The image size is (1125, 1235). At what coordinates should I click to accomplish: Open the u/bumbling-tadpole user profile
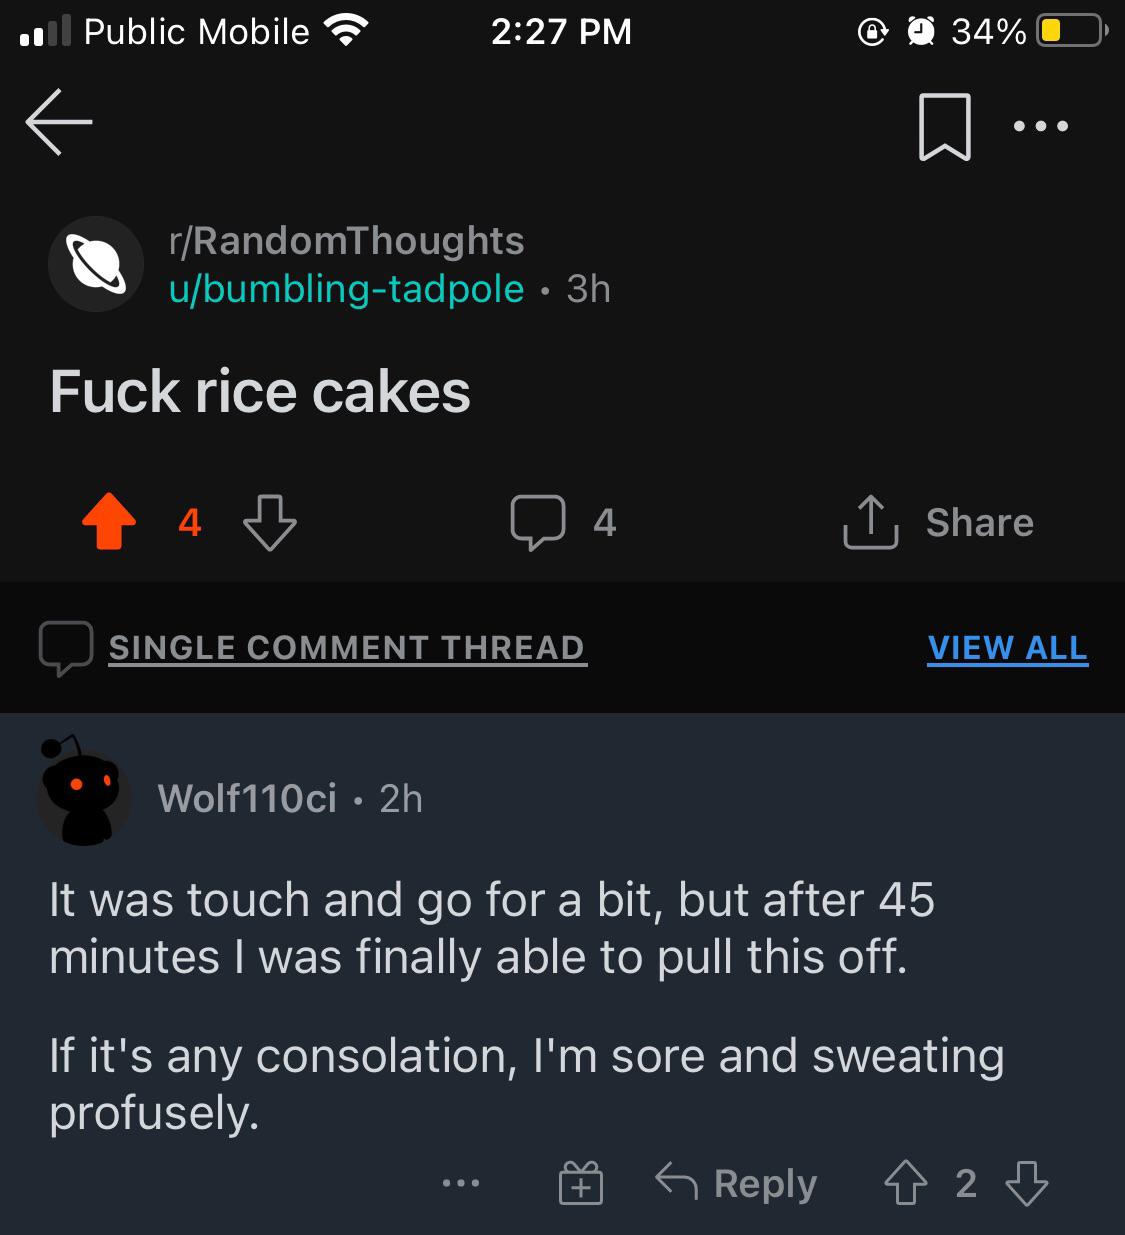click(346, 289)
